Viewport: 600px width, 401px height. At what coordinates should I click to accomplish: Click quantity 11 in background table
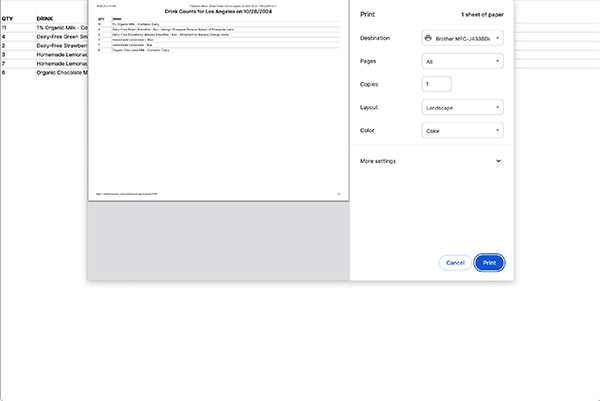(4, 28)
